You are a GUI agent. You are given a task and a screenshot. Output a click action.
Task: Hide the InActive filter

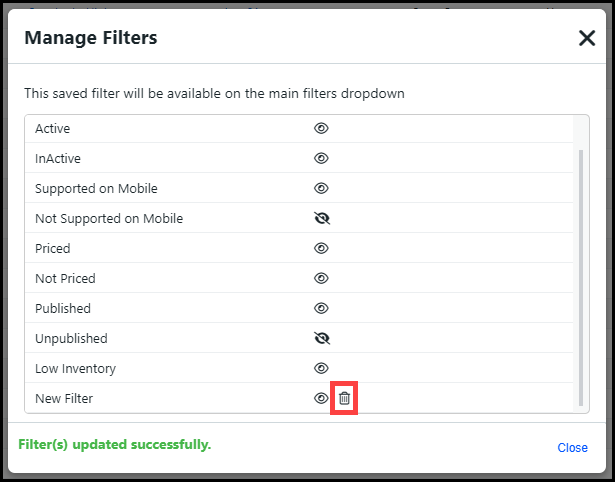321,158
